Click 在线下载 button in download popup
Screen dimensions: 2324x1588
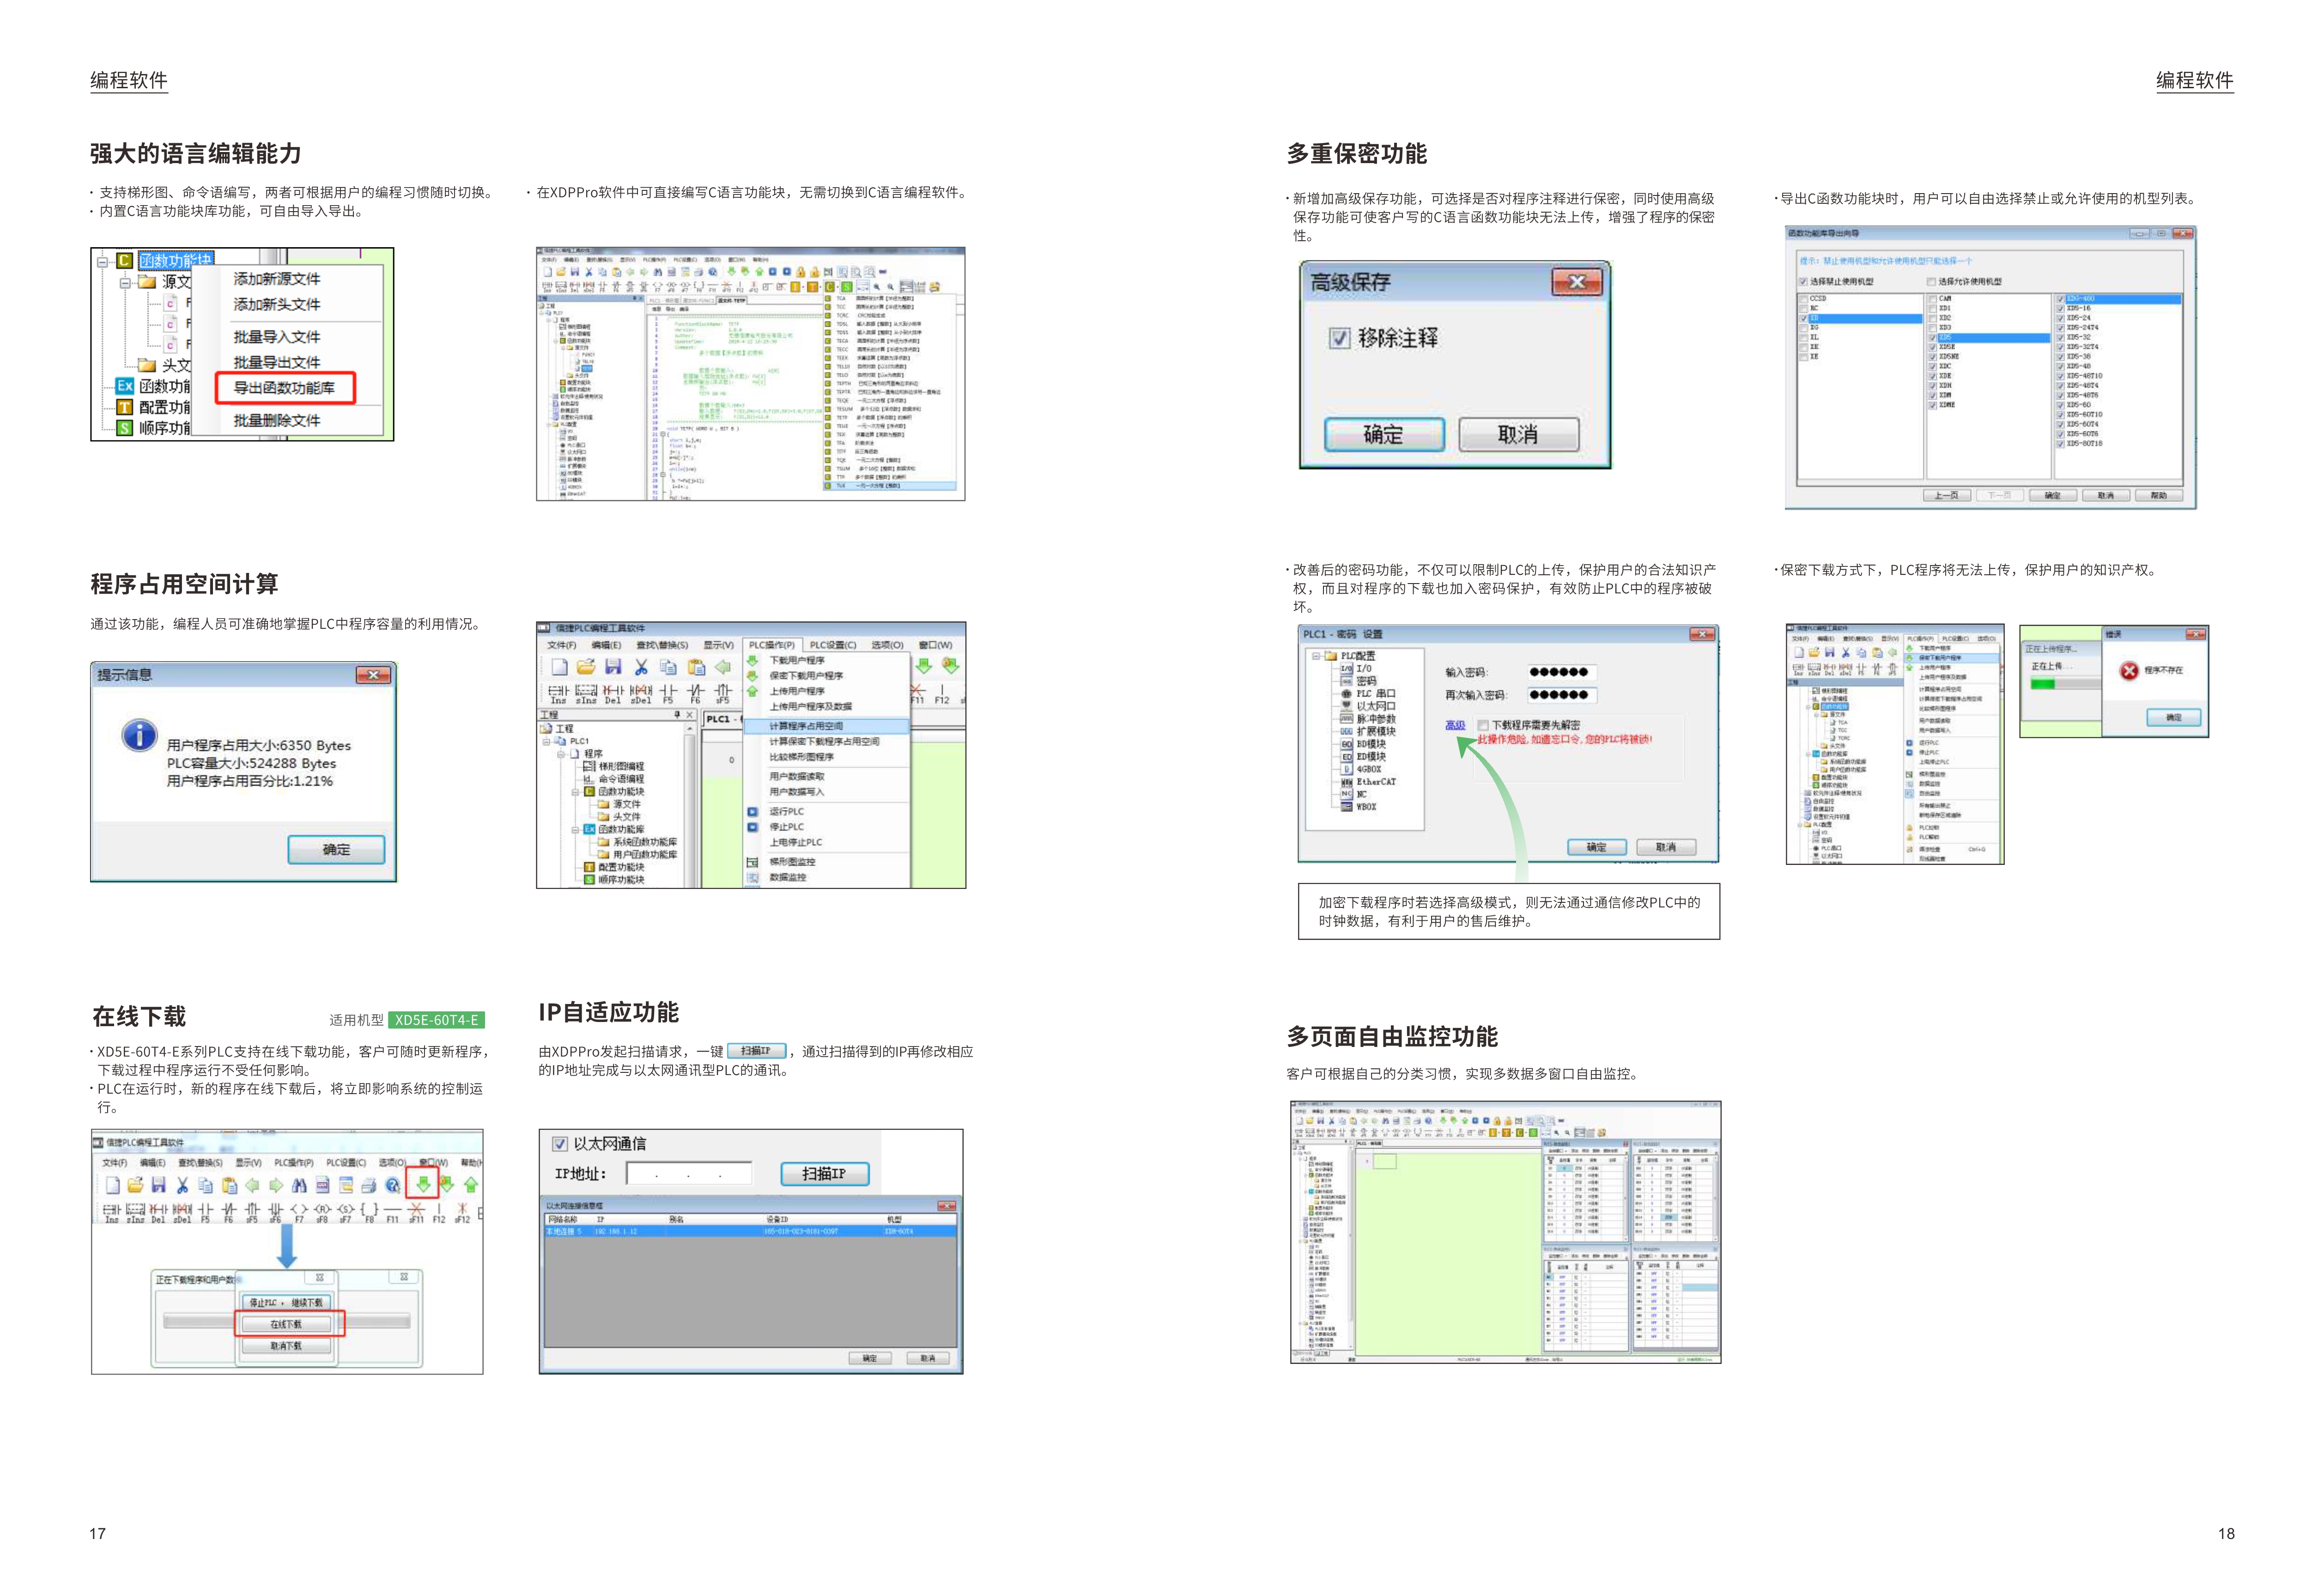(x=286, y=1324)
